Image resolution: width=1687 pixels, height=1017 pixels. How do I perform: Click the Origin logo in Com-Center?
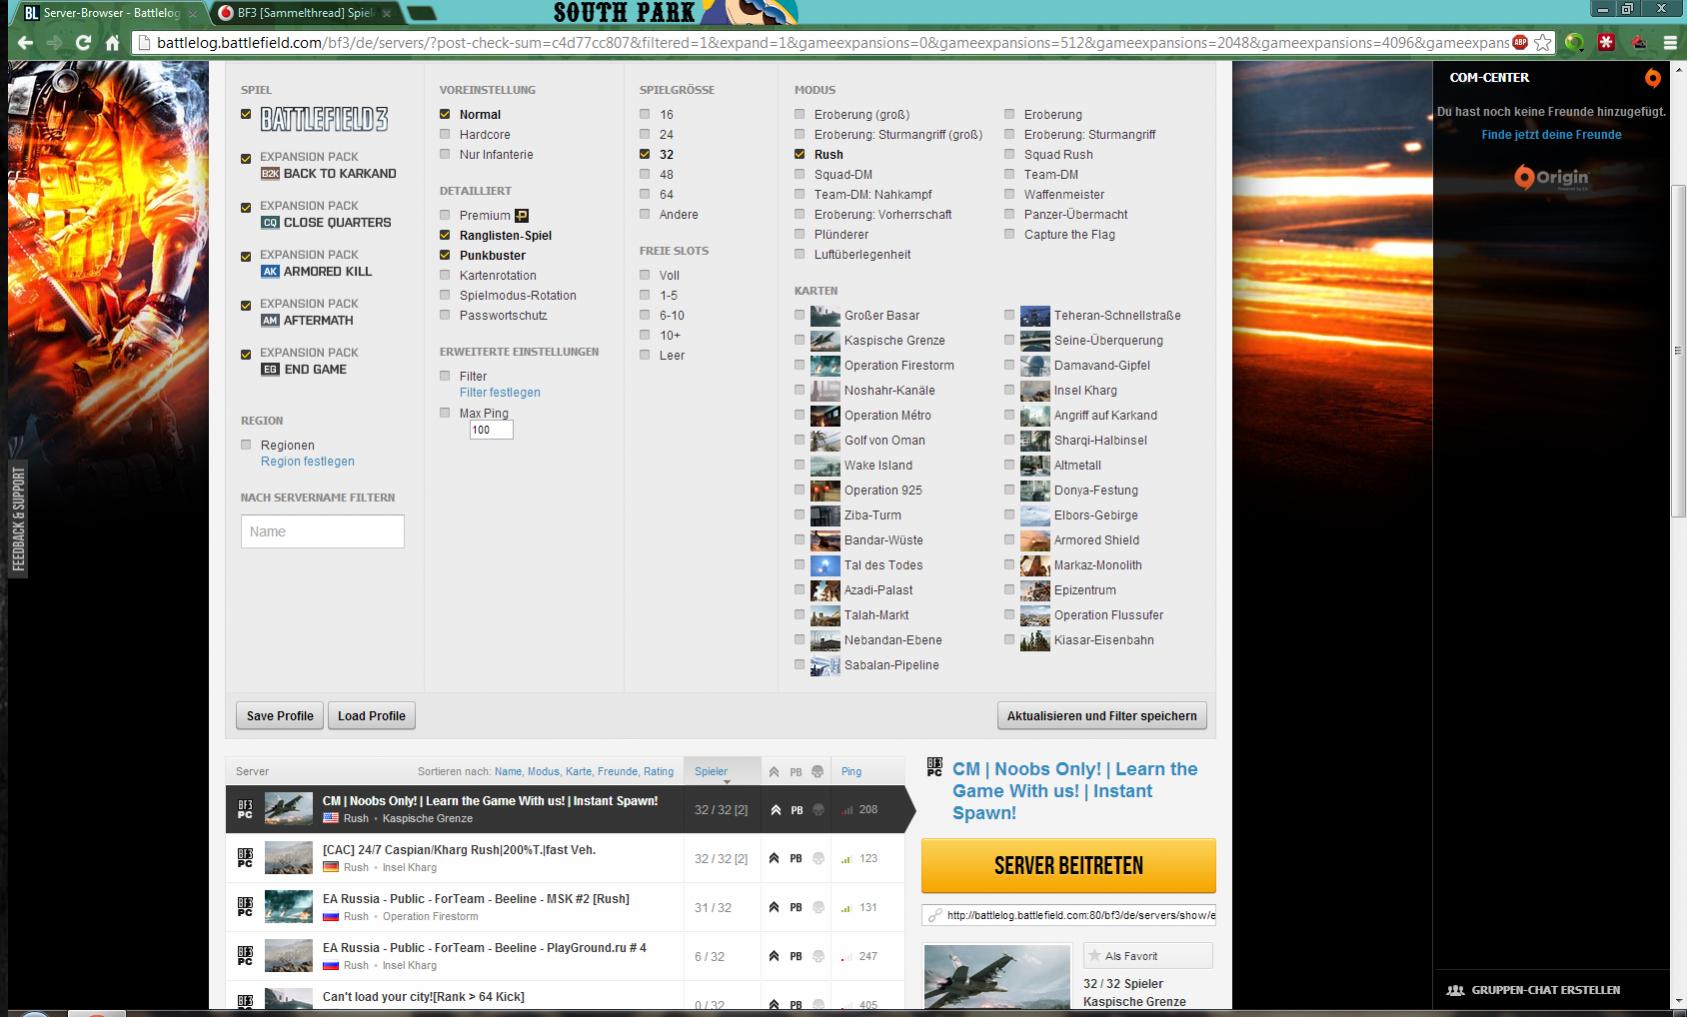(1551, 177)
